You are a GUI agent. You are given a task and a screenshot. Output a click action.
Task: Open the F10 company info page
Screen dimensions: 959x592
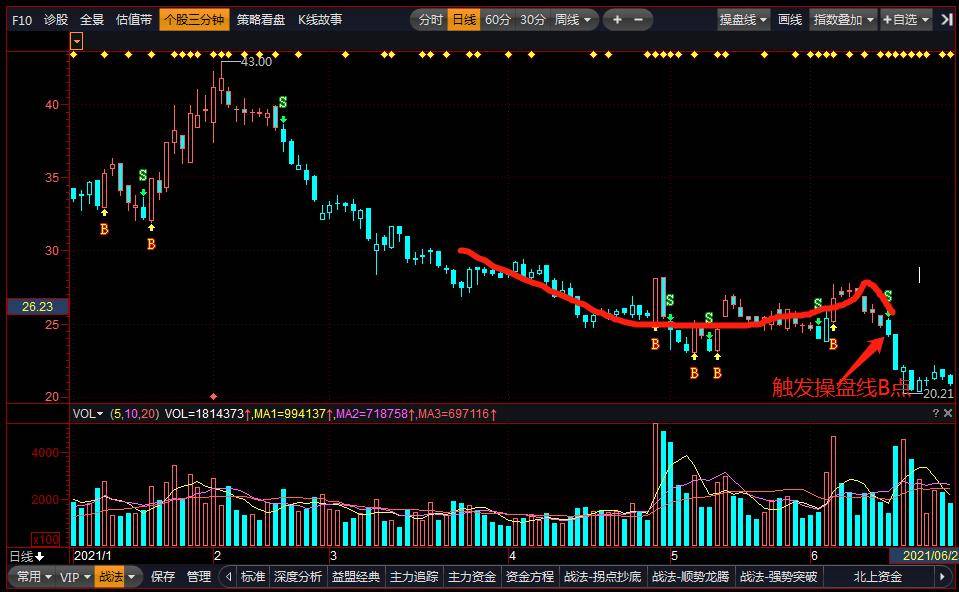coord(22,20)
